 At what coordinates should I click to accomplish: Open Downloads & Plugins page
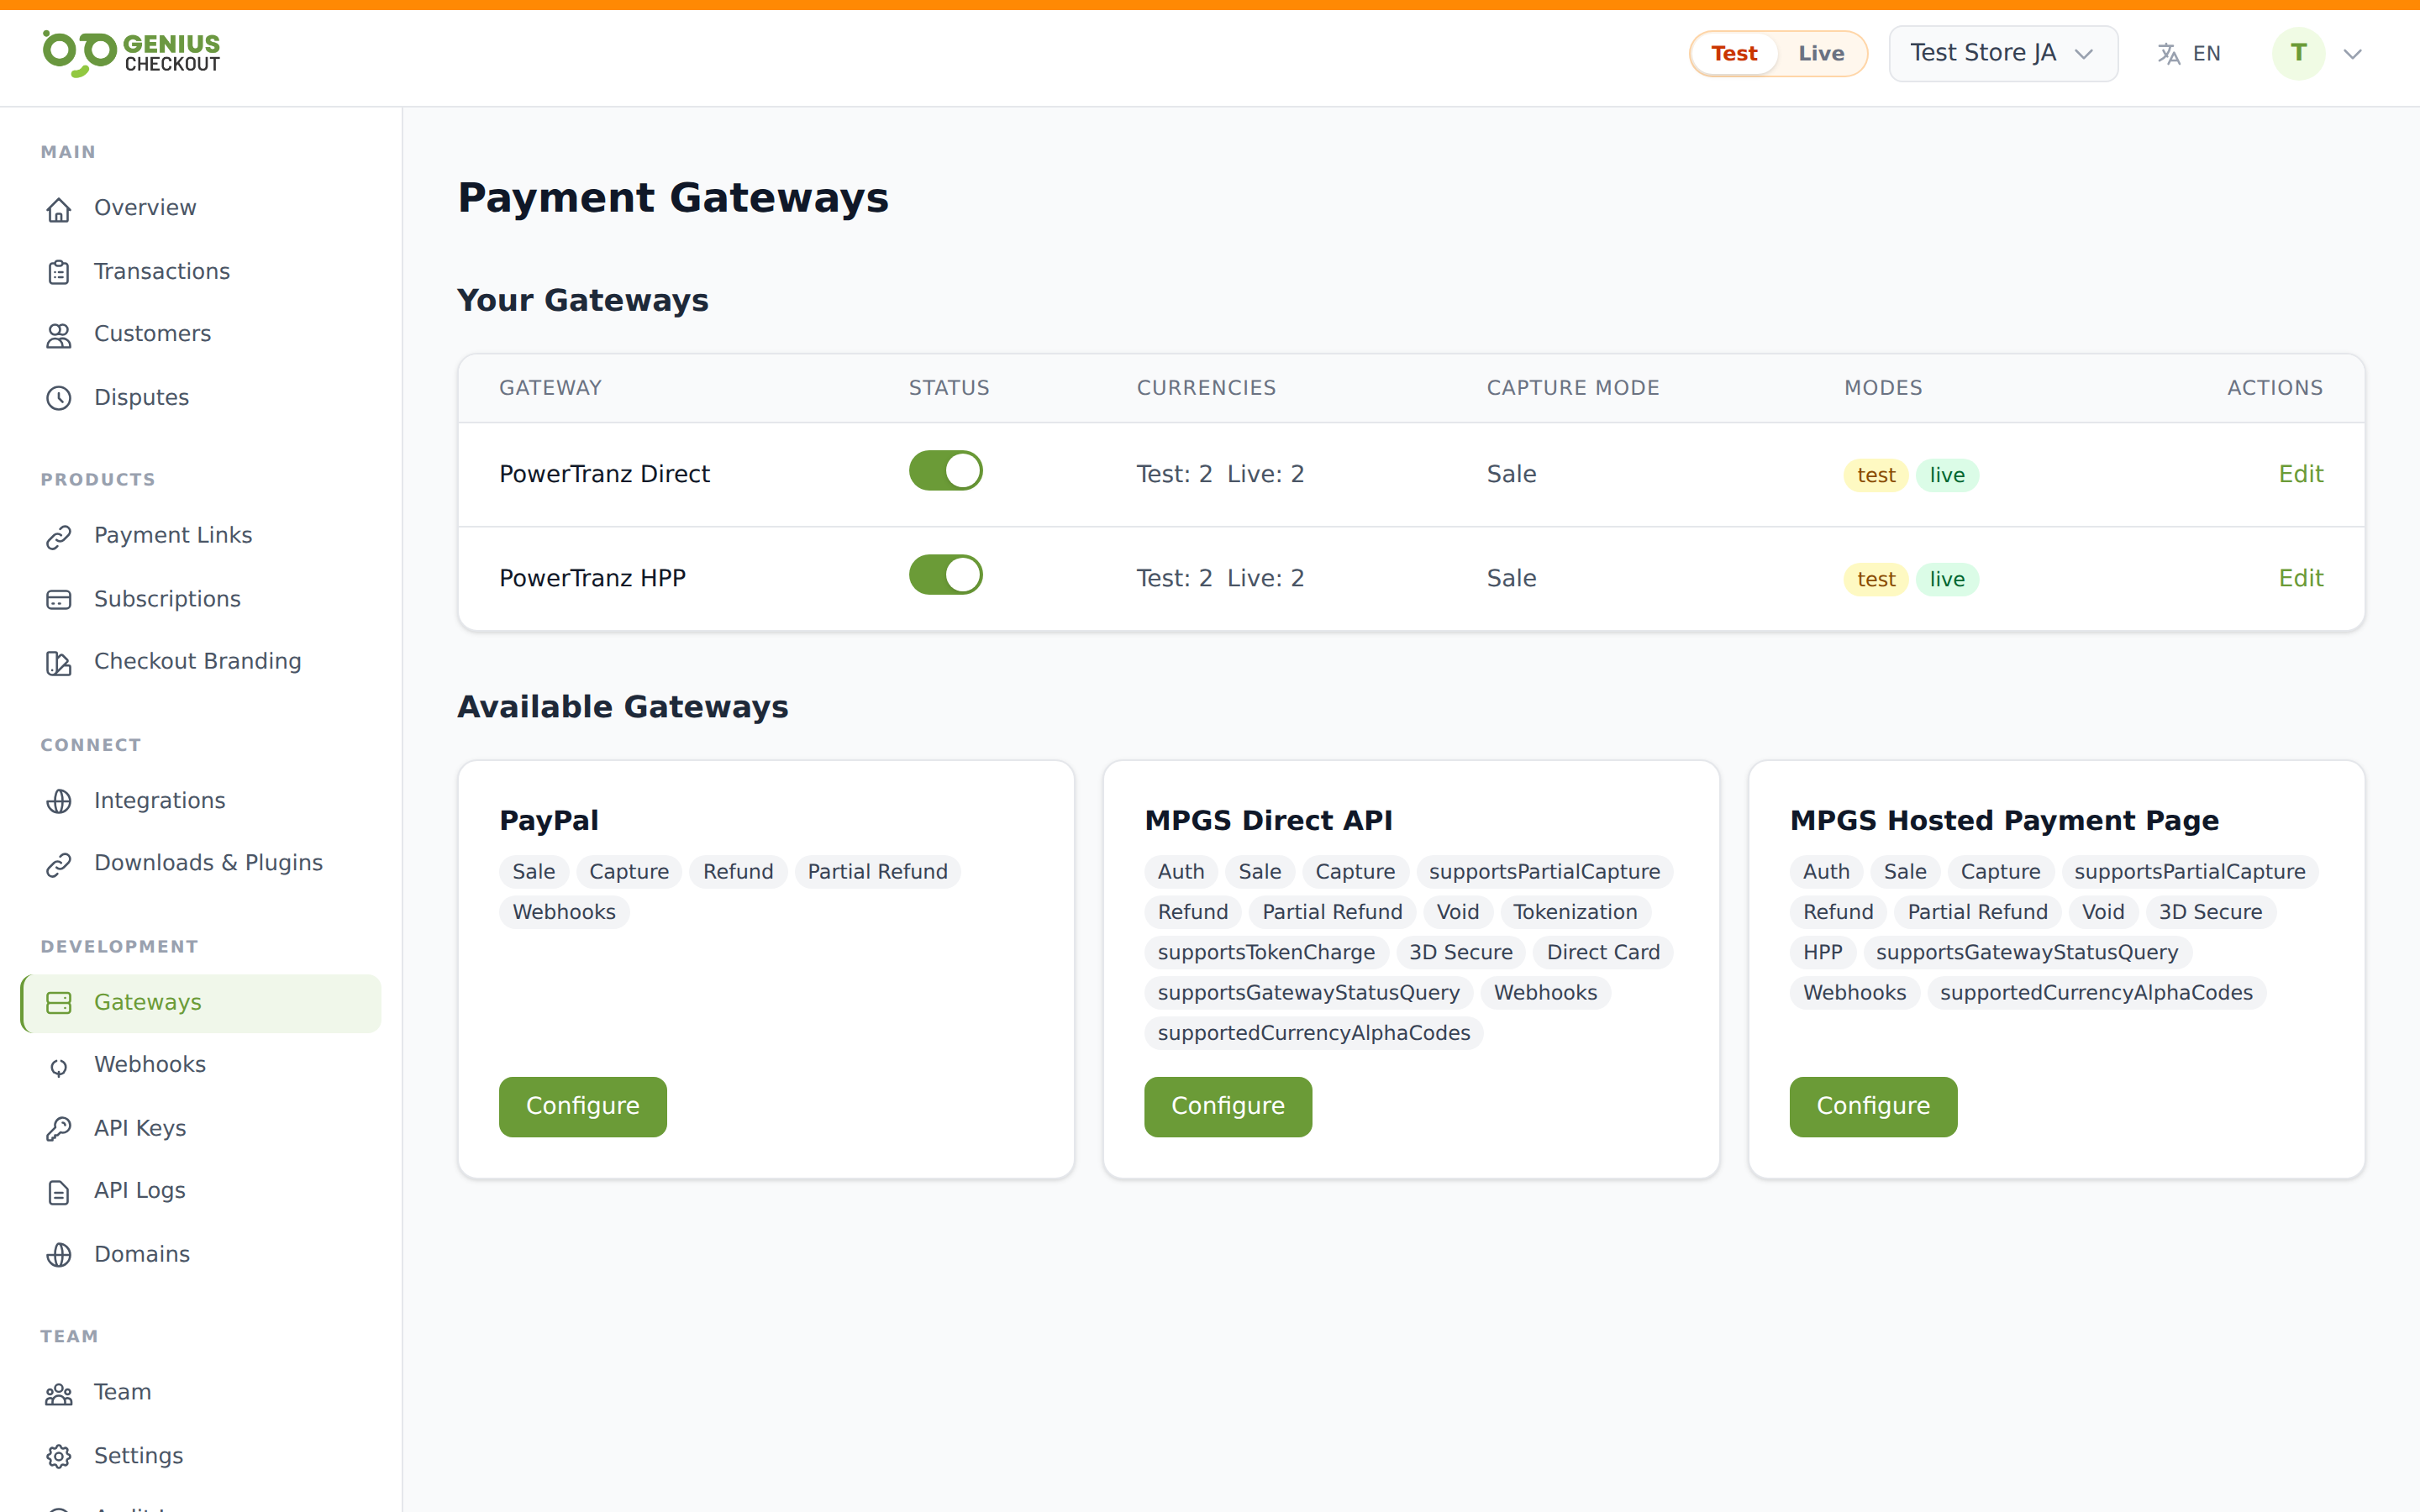[x=200, y=863]
